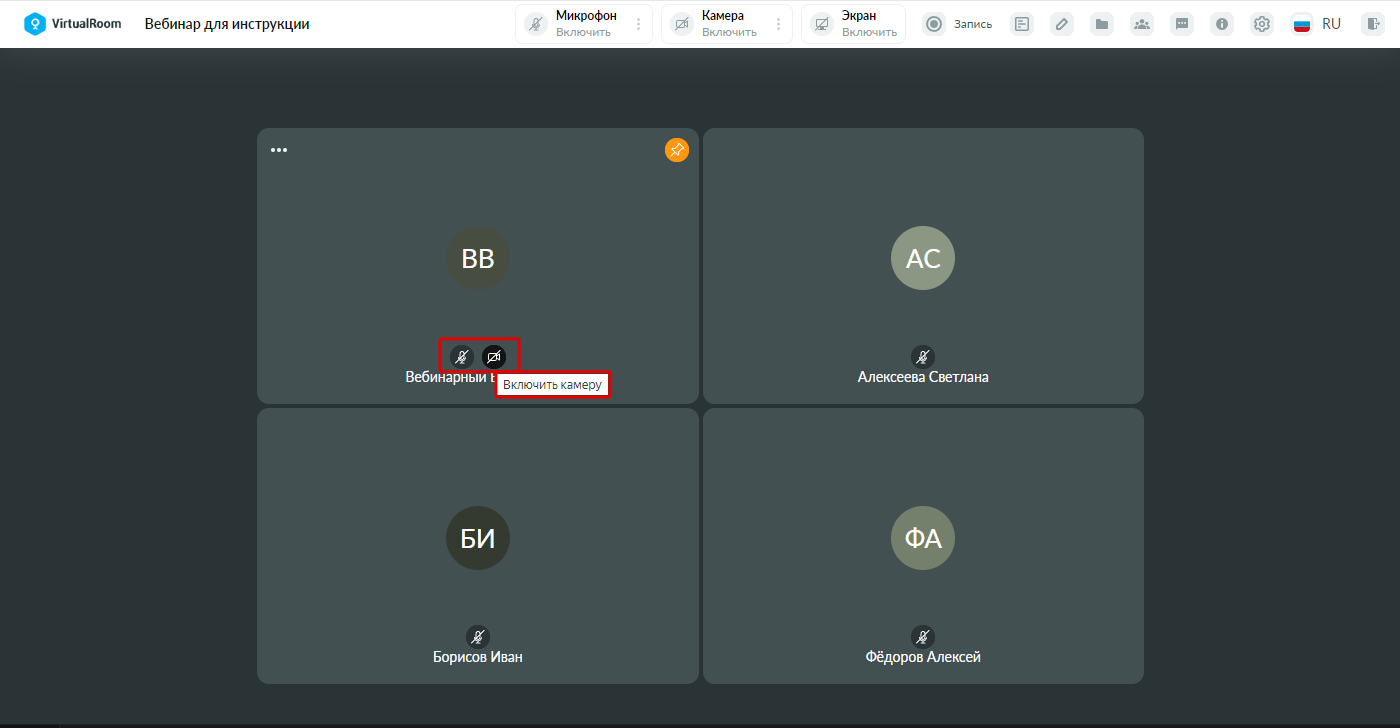
Task: Open three-dot menu on ВВ tile
Action: [x=279, y=150]
